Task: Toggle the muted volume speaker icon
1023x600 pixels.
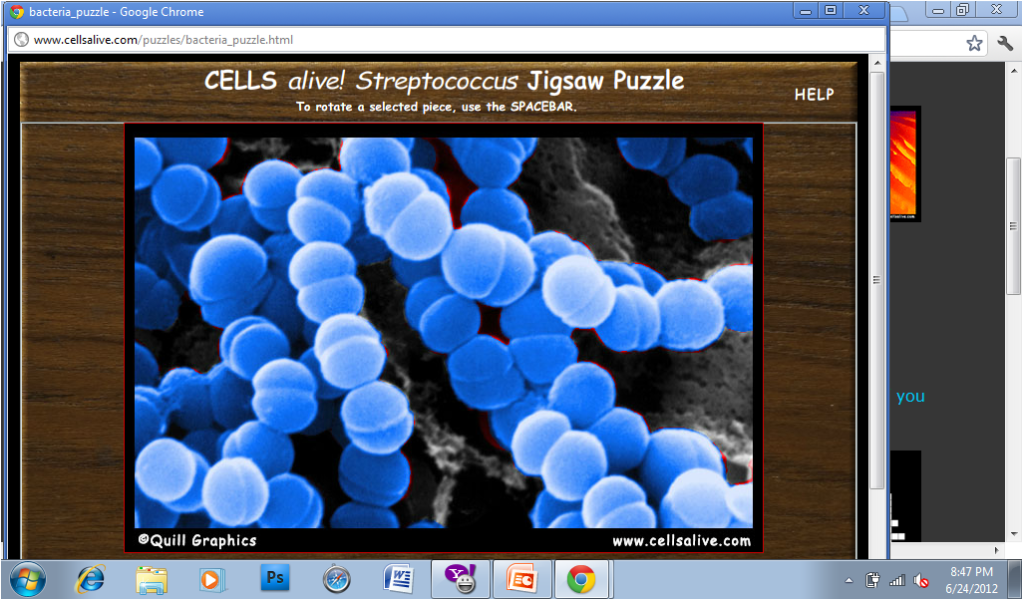Action: click(921, 580)
